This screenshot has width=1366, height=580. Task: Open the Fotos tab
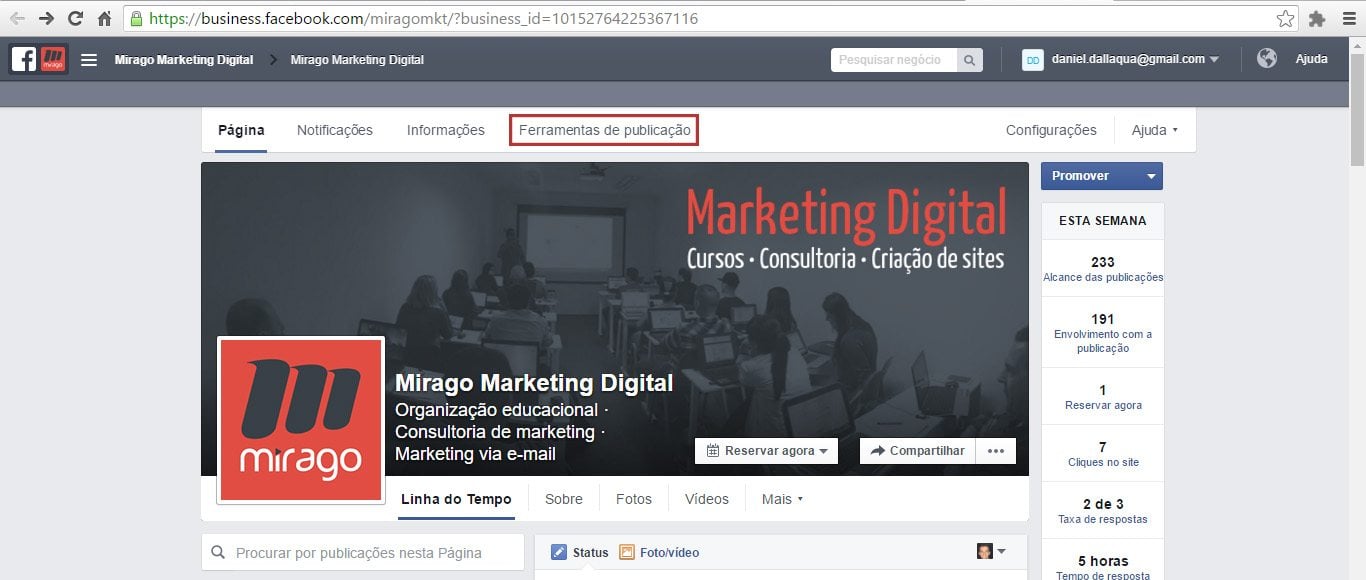[634, 499]
